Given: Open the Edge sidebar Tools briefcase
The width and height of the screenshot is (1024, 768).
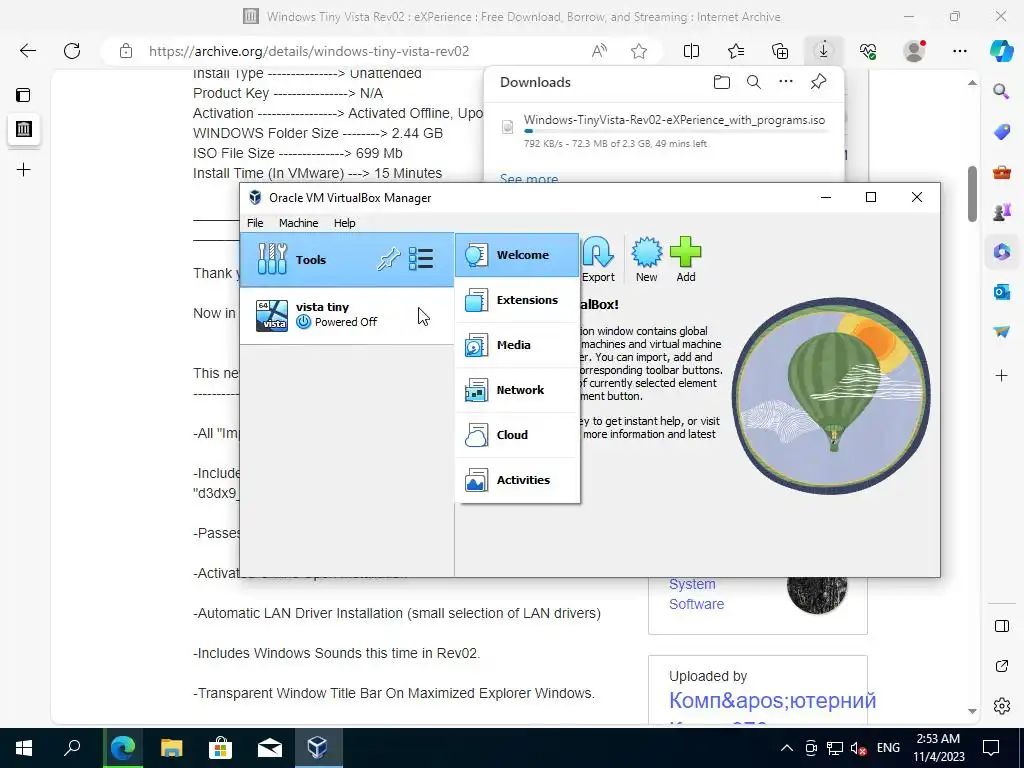Looking at the screenshot, I should coord(1001,172).
